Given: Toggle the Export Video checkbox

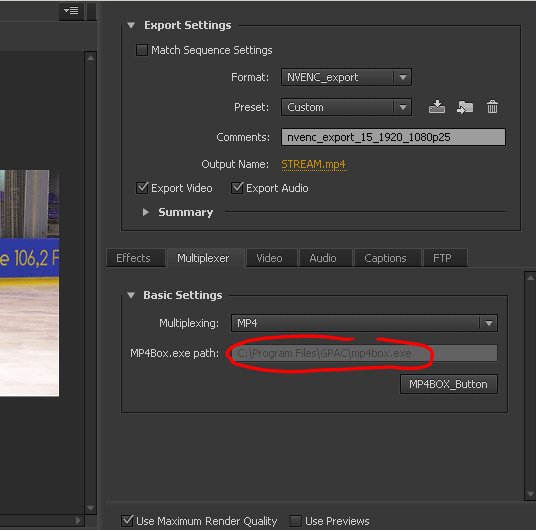Looking at the screenshot, I should tap(142, 188).
